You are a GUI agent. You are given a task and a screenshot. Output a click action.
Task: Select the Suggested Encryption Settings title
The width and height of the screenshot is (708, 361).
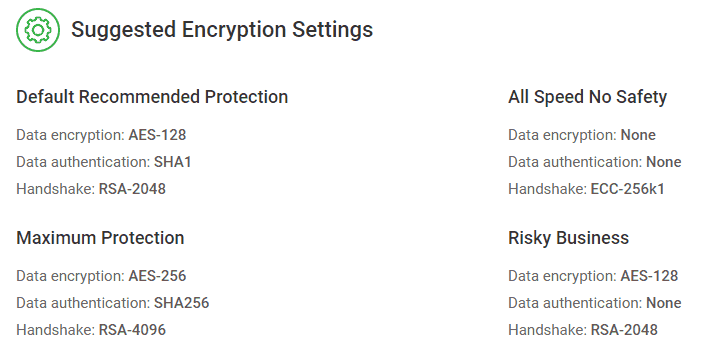(x=222, y=30)
